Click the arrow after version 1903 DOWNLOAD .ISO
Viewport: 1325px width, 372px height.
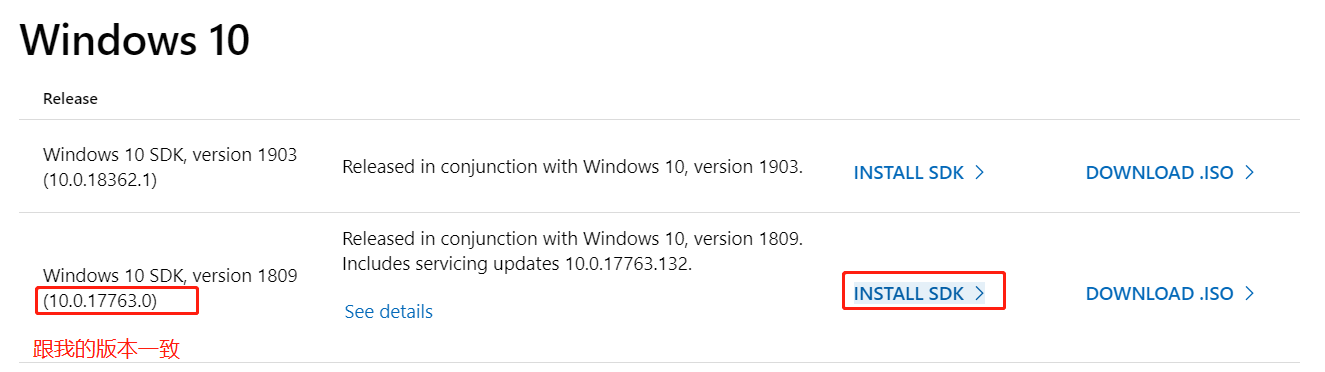[1249, 173]
